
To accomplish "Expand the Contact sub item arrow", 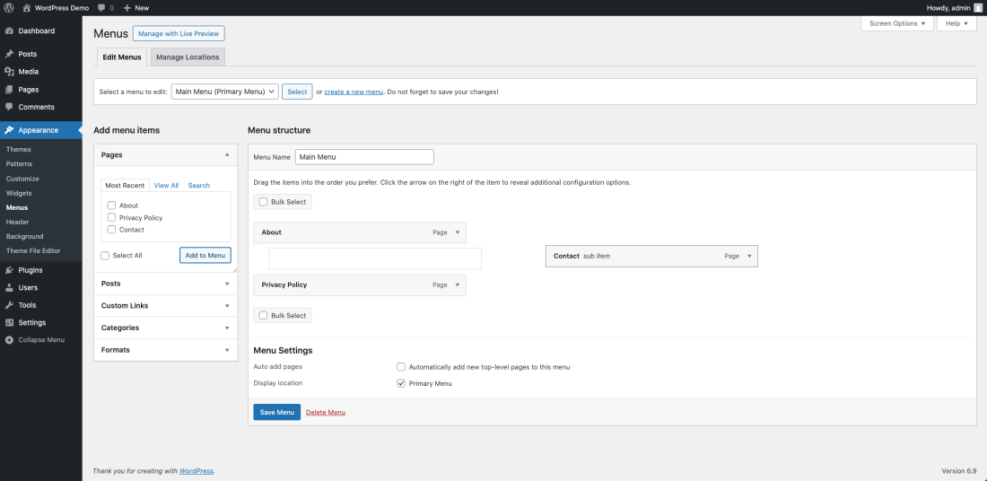I will pos(749,256).
